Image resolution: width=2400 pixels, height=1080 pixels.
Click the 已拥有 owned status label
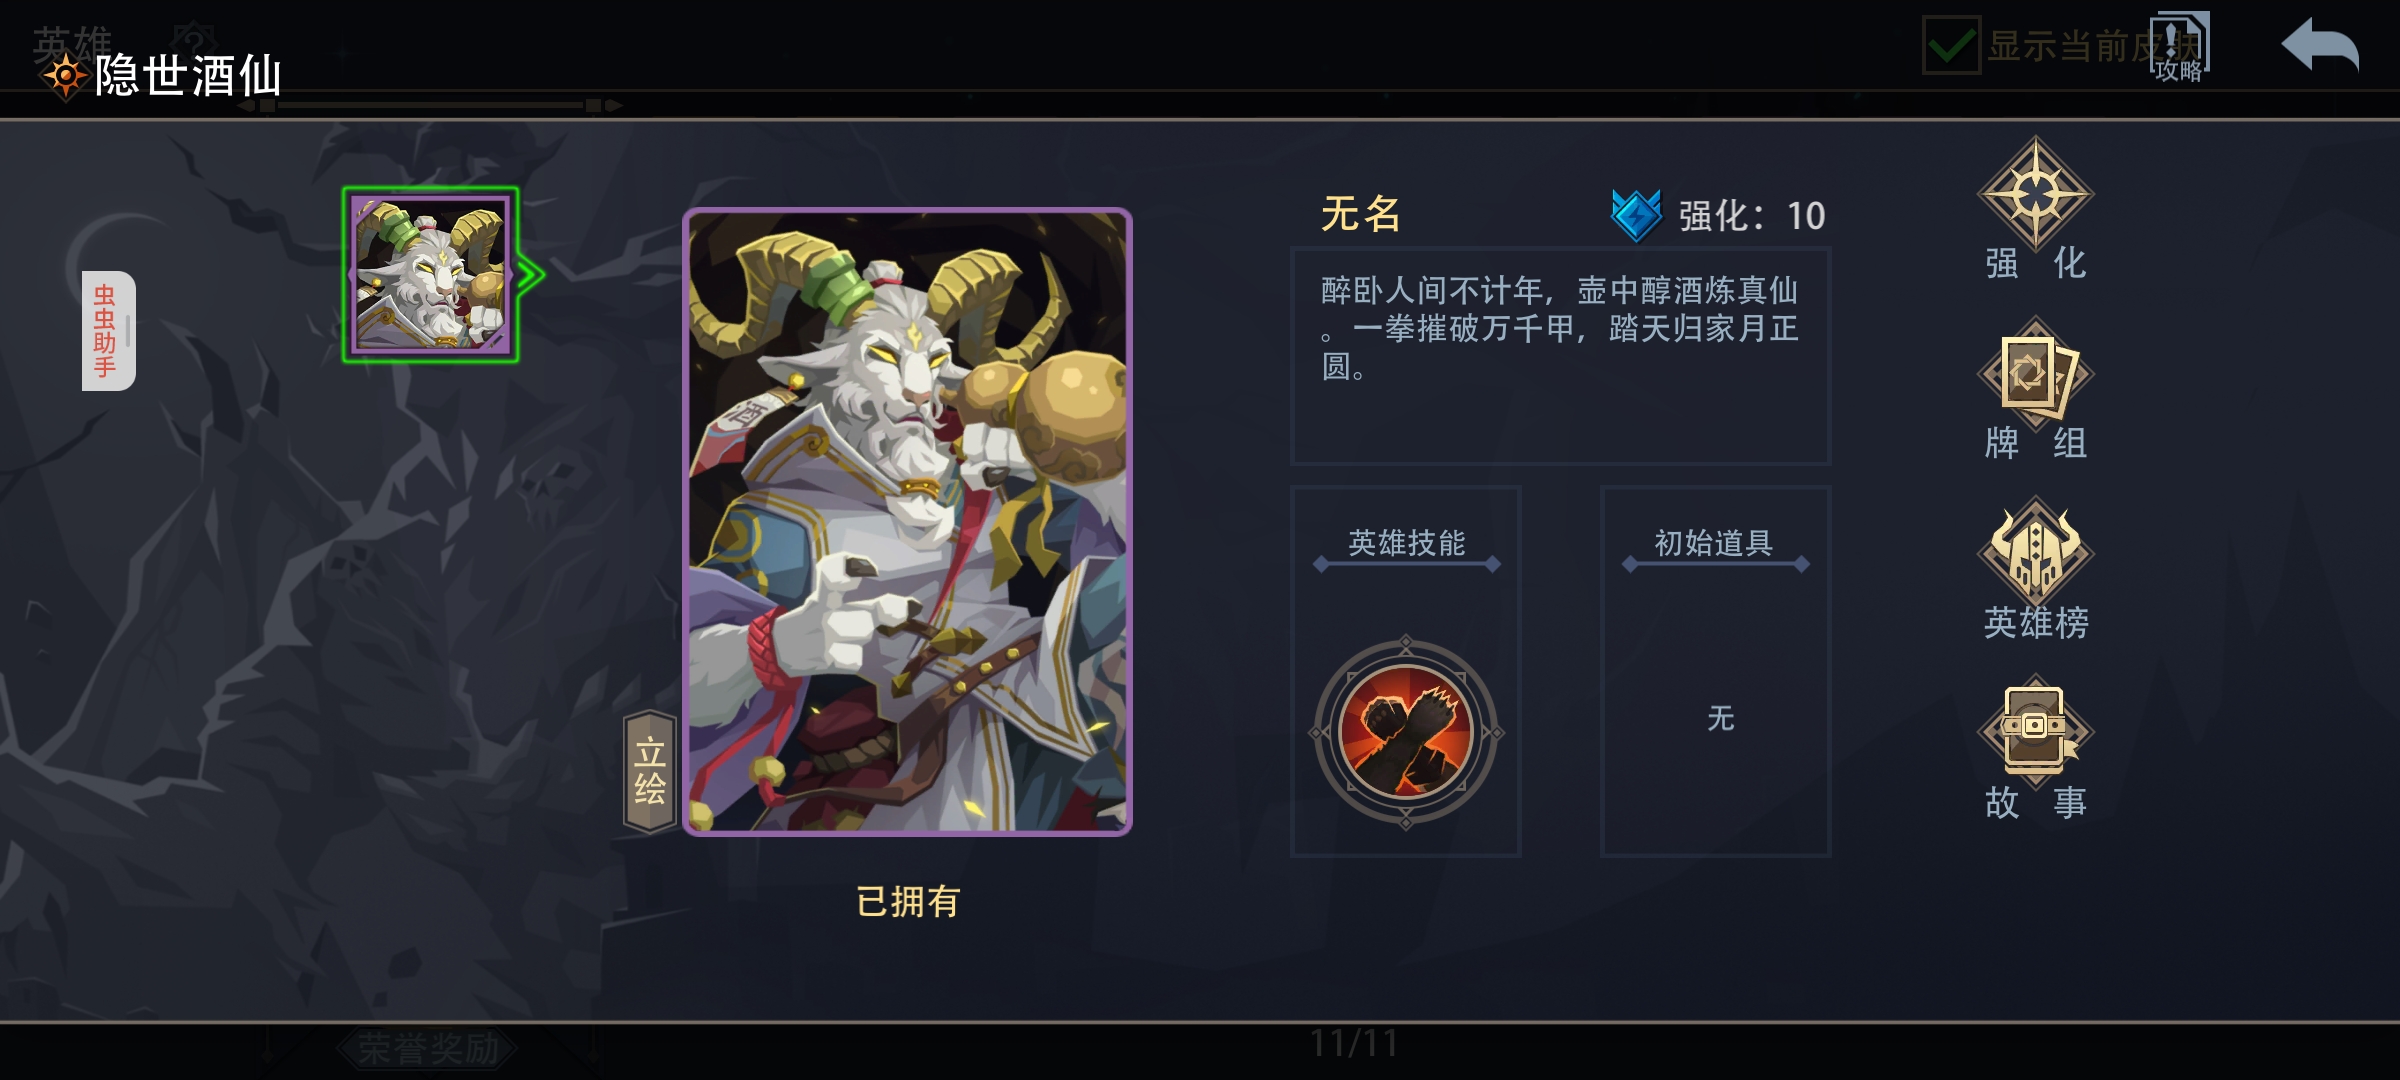[908, 902]
